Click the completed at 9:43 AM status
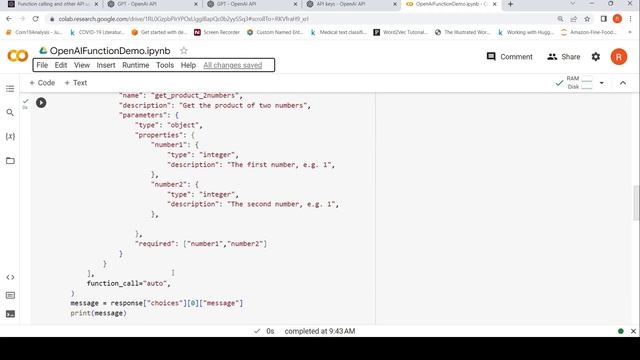 tap(320, 331)
